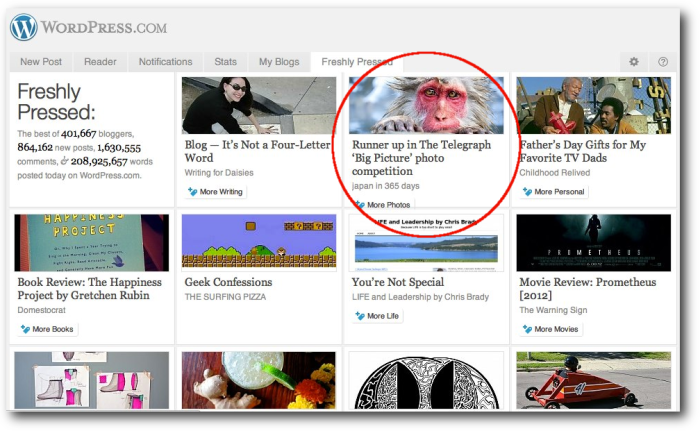
Task: Open "Geek Confessions" post title
Action: point(228,283)
